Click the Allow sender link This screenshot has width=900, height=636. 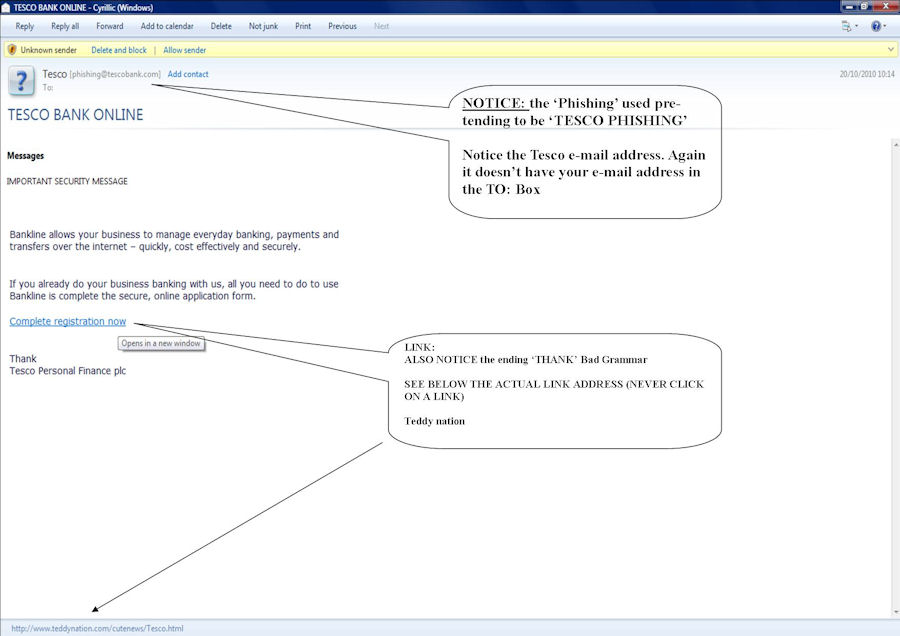185,50
